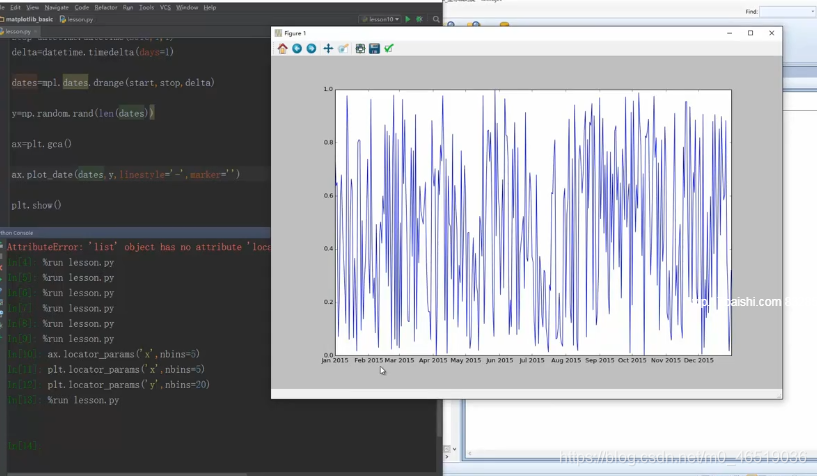Close the Figure 1 window
817x476 pixels.
772,33
